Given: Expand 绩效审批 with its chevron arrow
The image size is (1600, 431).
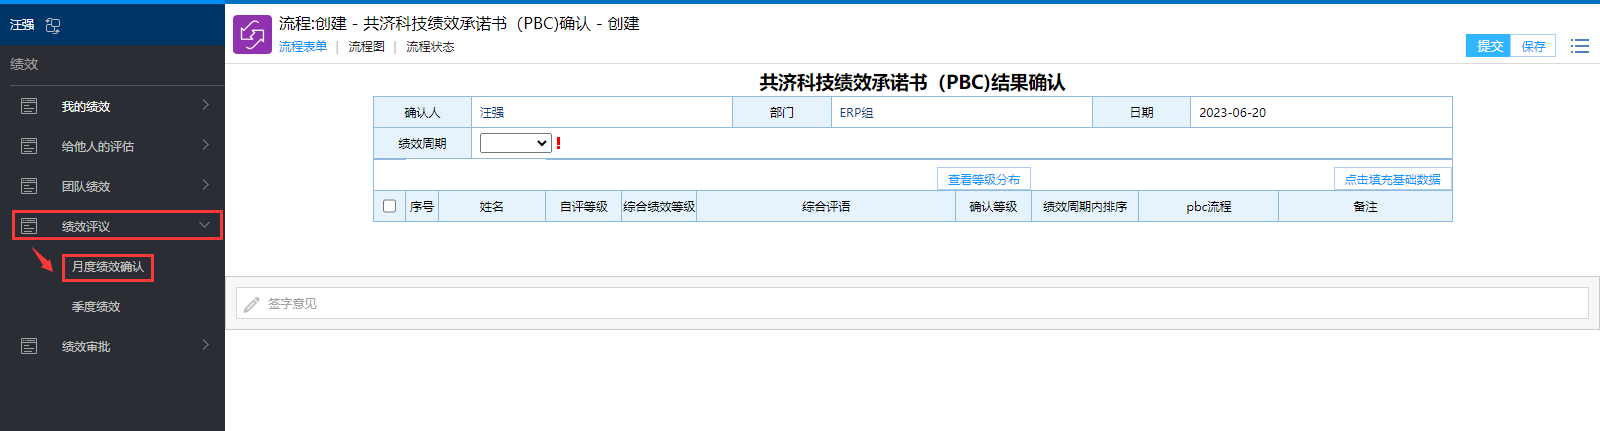Looking at the screenshot, I should tap(205, 345).
